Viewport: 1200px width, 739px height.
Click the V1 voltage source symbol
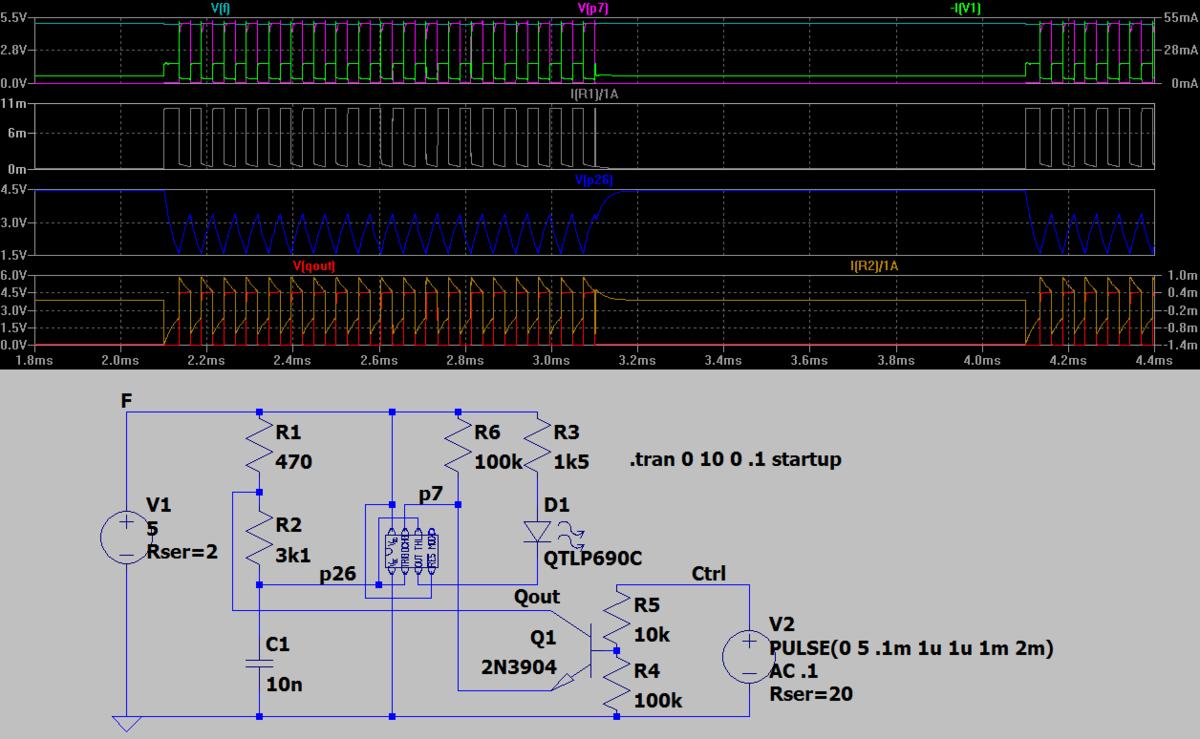click(x=127, y=539)
